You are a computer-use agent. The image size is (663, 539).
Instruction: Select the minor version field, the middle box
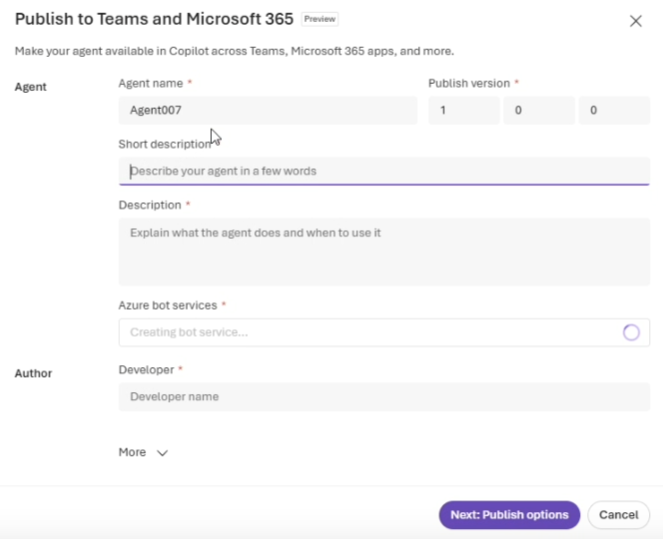[x=539, y=110]
